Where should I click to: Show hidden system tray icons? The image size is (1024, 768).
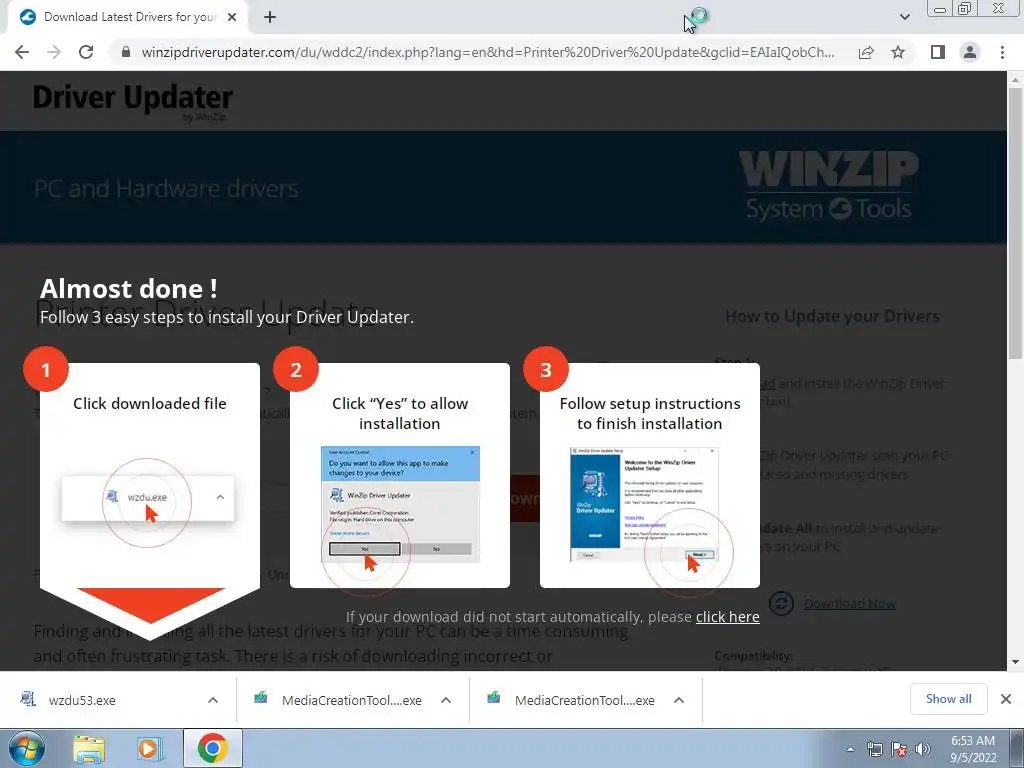click(850, 749)
